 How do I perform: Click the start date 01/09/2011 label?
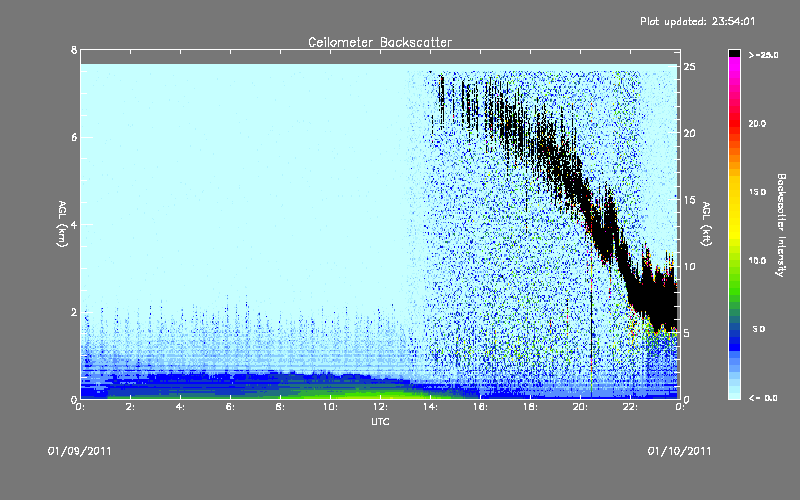(80, 451)
